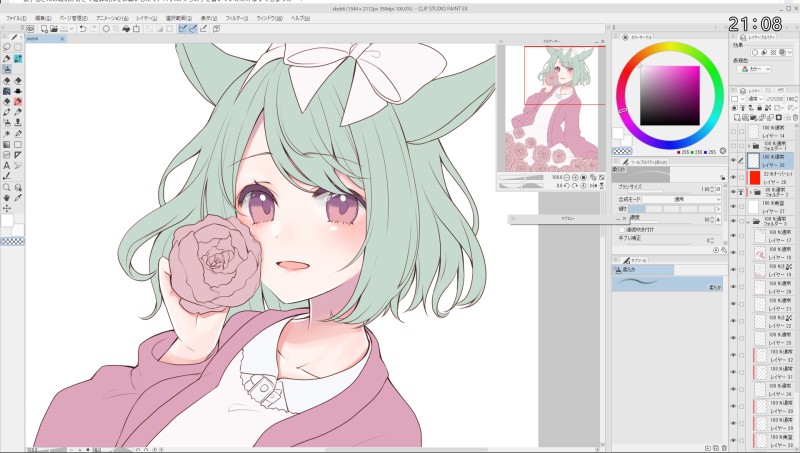This screenshot has width=800, height=453.
Task: Select the Figure rectangle tool
Action: (18, 144)
